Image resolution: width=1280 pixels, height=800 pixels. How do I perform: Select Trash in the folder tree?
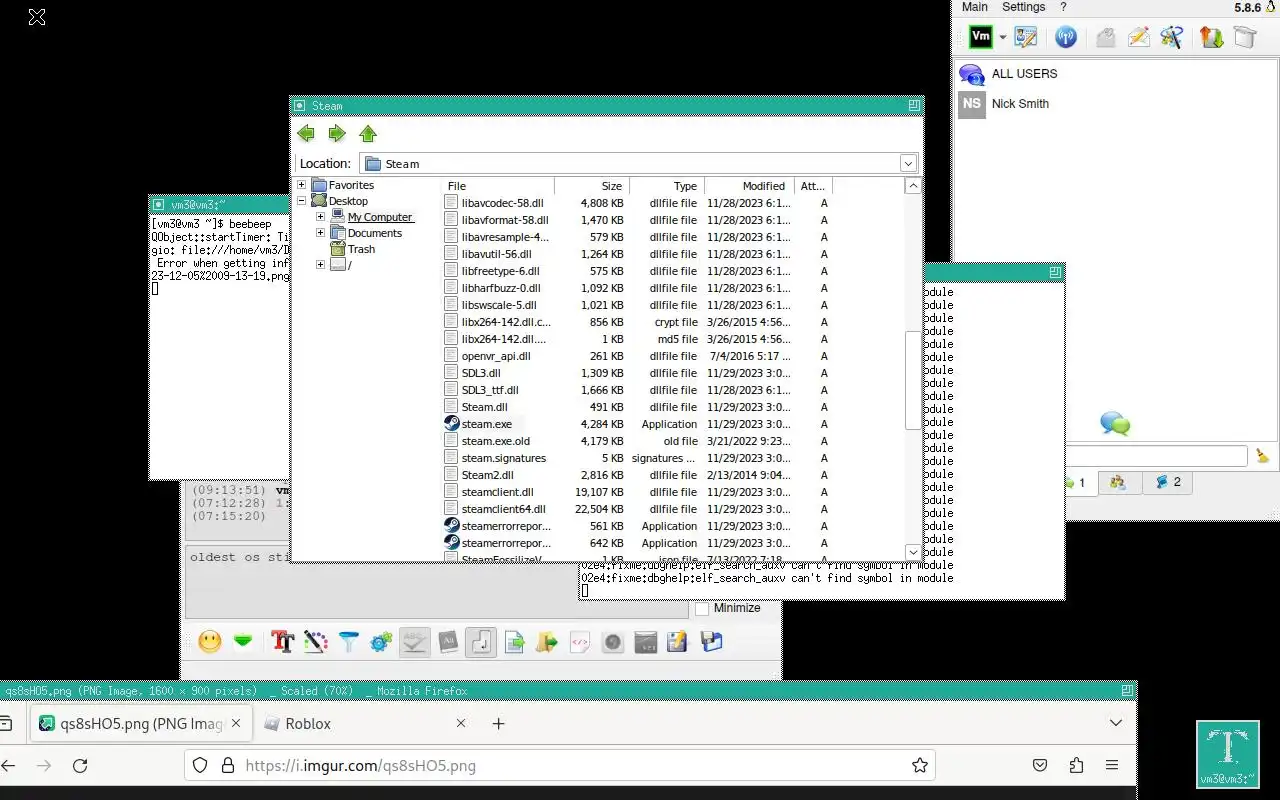pyautogui.click(x=361, y=249)
